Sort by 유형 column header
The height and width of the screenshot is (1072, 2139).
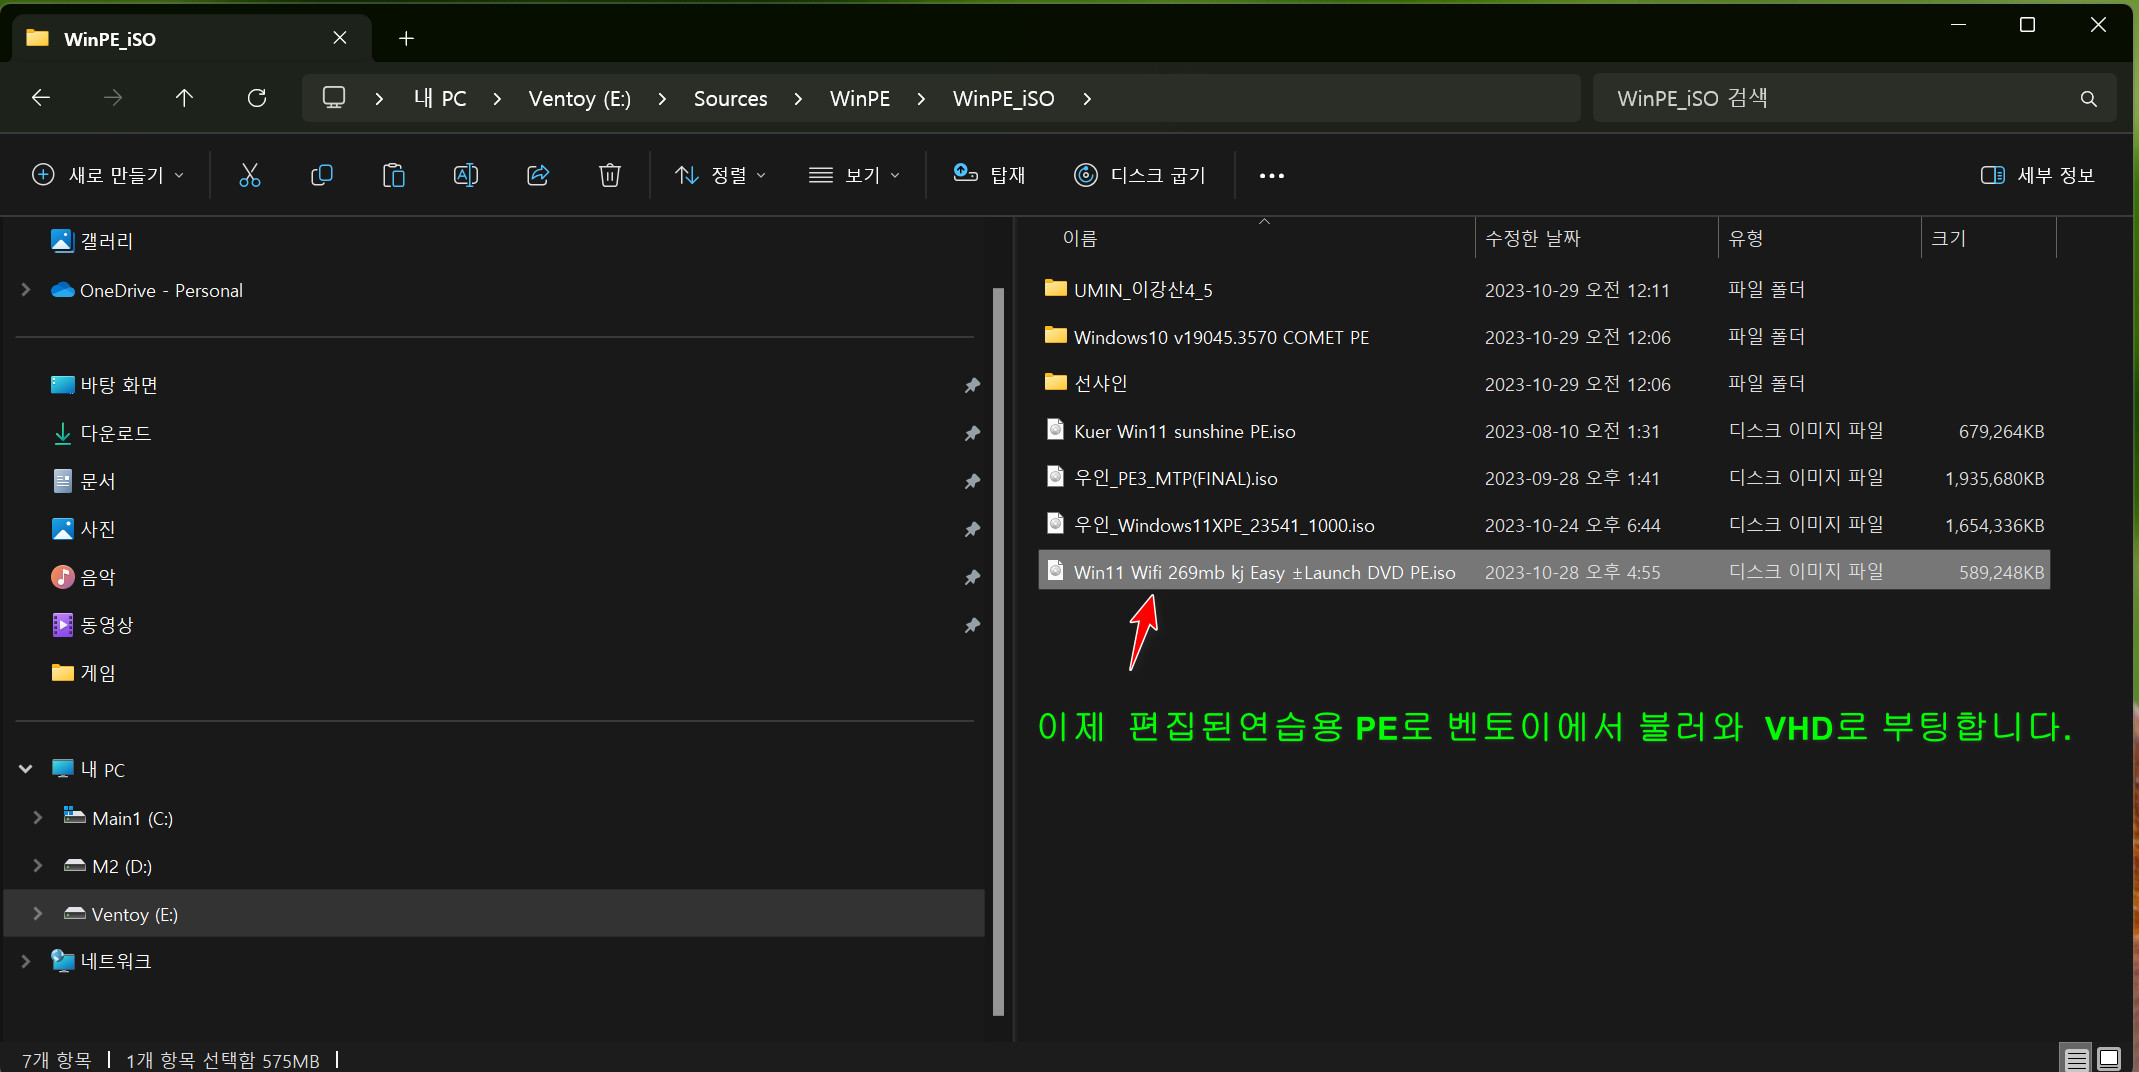(x=1746, y=238)
